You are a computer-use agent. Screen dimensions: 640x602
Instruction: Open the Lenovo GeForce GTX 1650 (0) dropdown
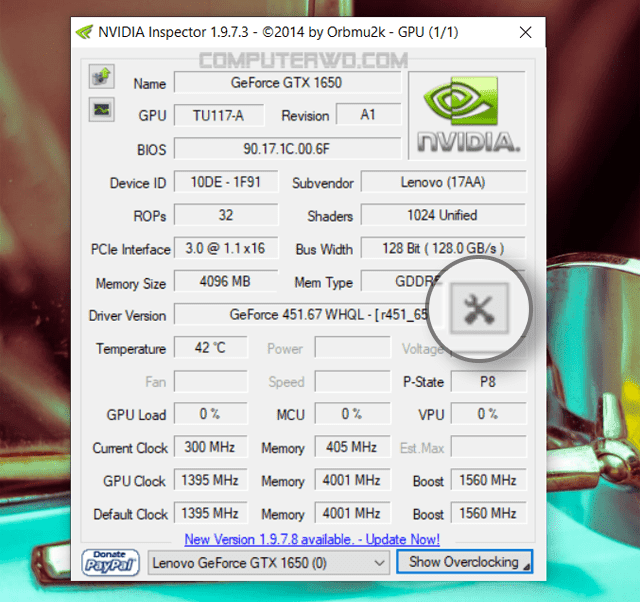(269, 563)
